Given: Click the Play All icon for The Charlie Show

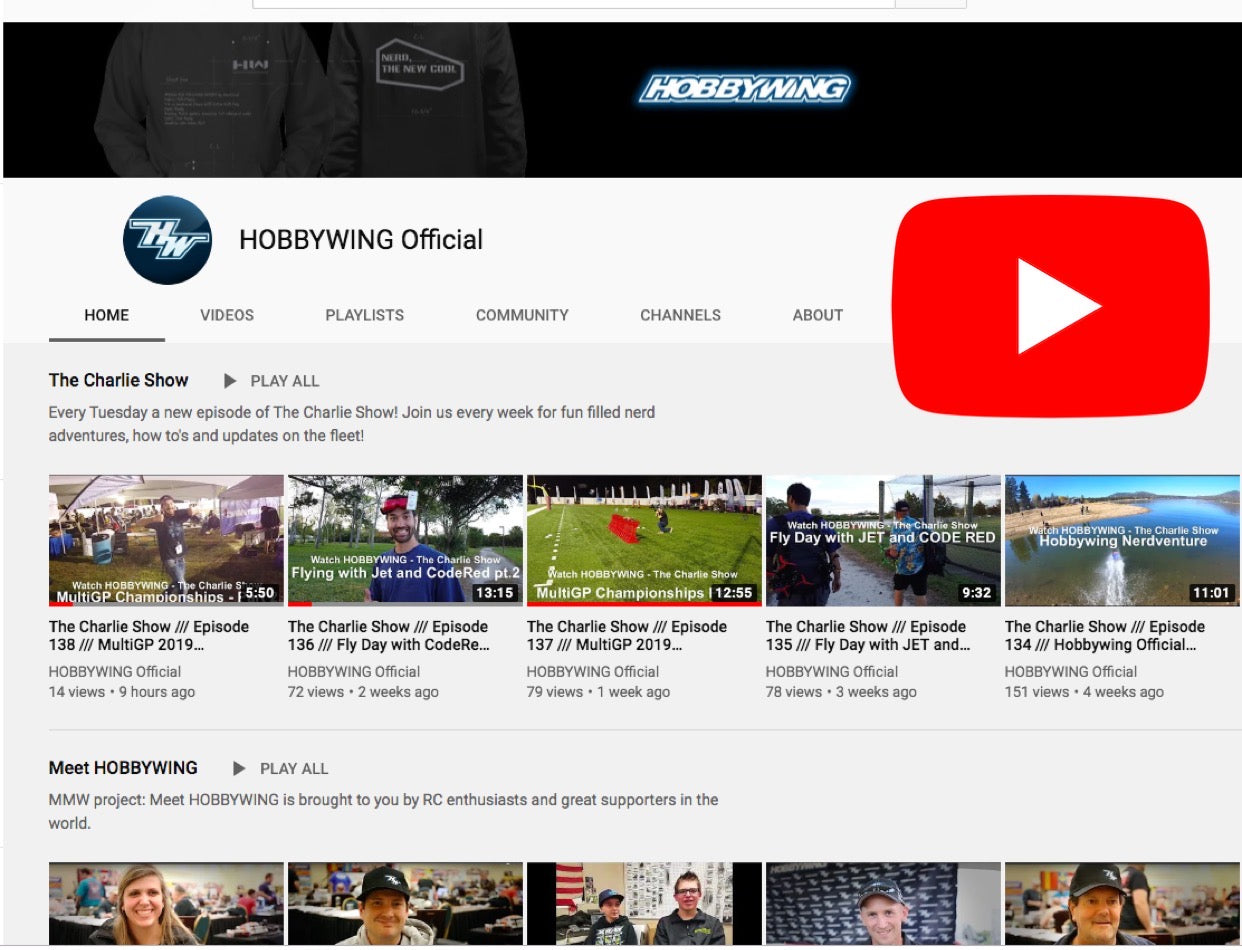Looking at the screenshot, I should click(230, 381).
